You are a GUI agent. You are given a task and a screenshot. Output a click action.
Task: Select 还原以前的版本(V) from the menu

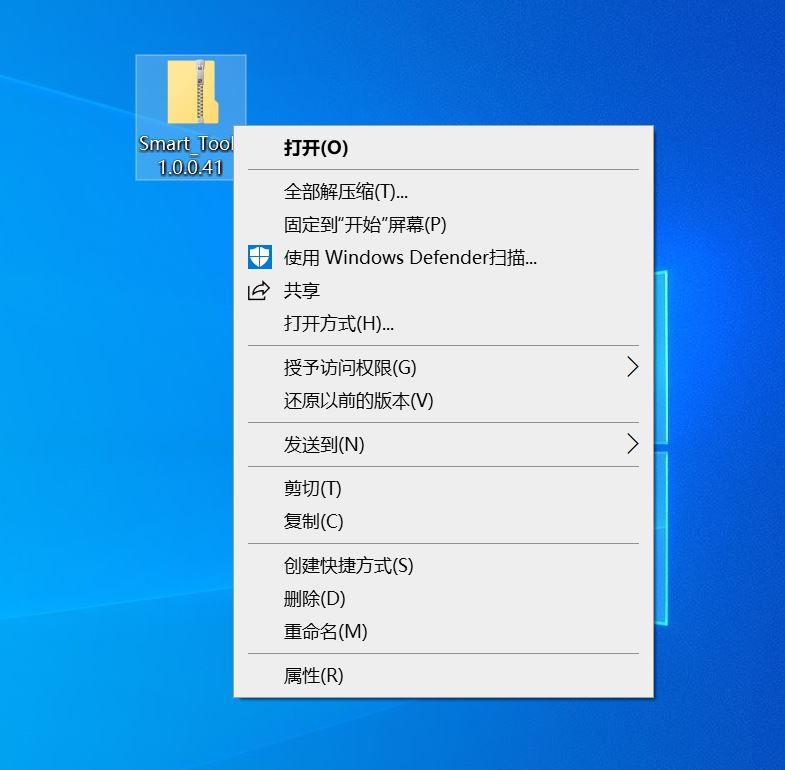[x=358, y=401]
